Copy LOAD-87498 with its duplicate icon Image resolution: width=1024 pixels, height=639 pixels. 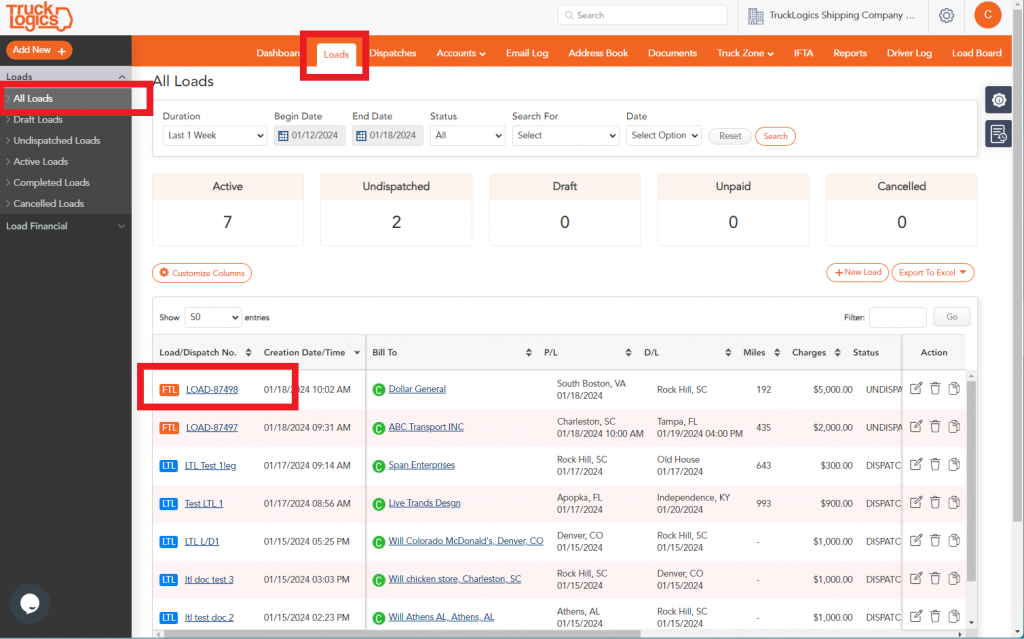tap(954, 389)
